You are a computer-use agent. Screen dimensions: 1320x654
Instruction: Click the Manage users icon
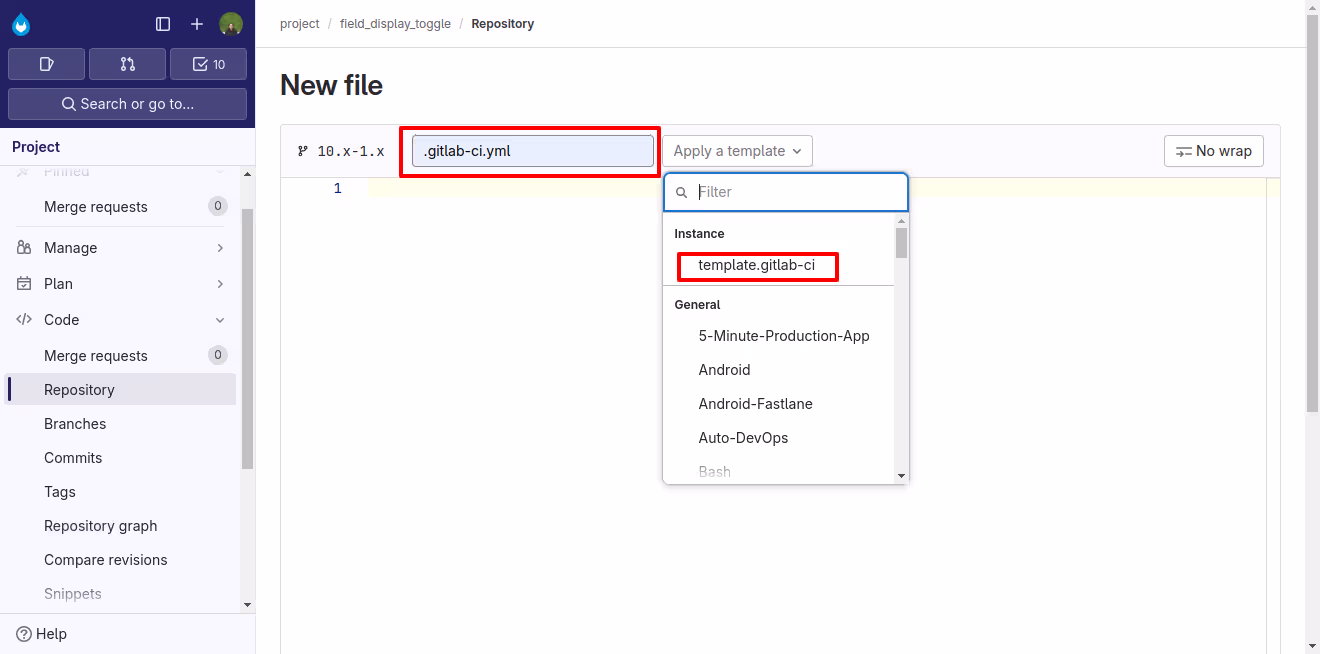[24, 248]
